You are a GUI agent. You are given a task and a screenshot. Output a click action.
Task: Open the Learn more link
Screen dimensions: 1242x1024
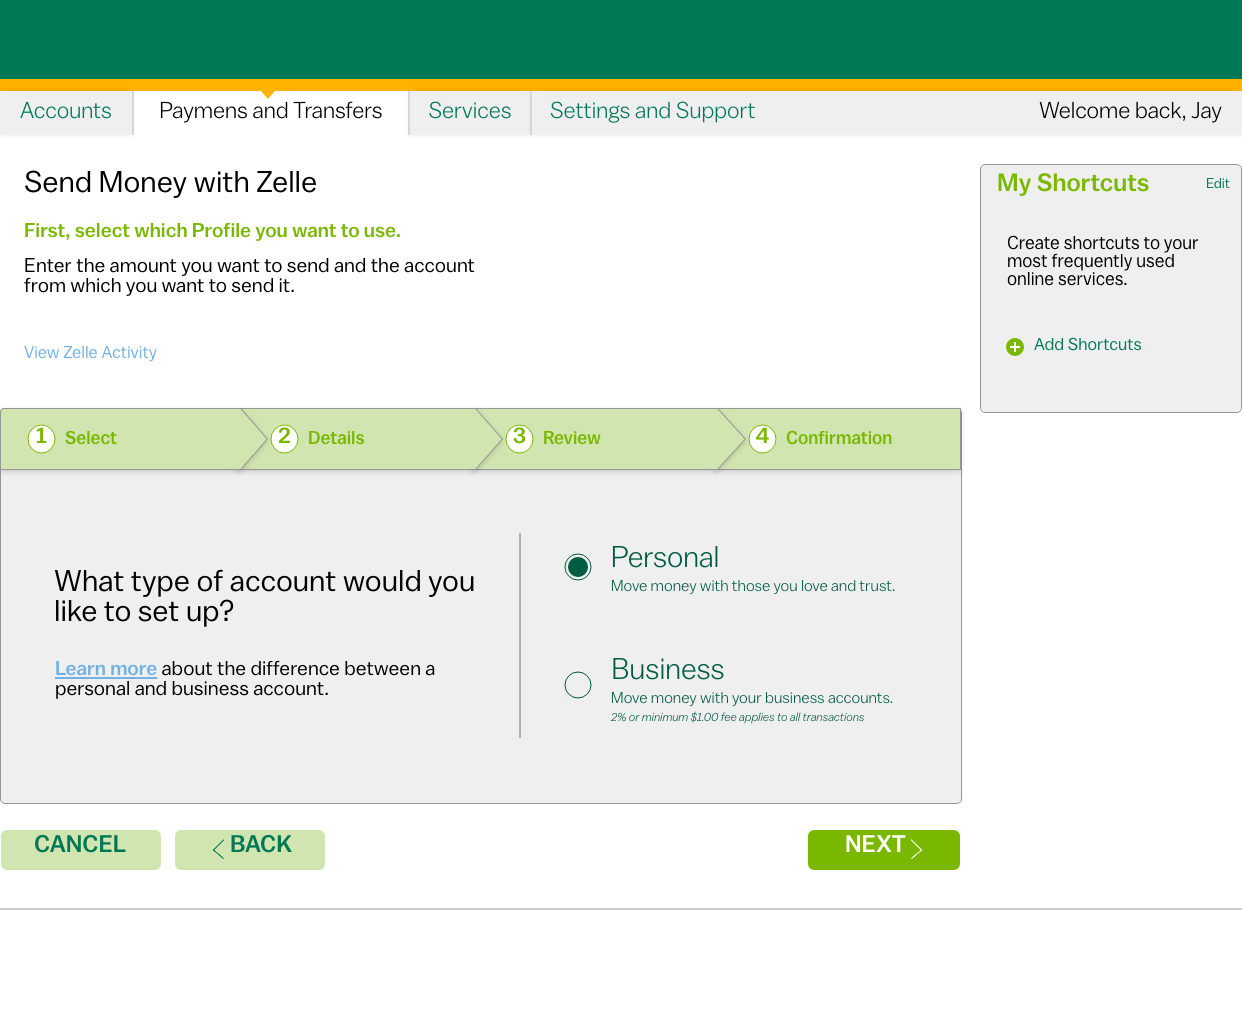click(x=106, y=668)
